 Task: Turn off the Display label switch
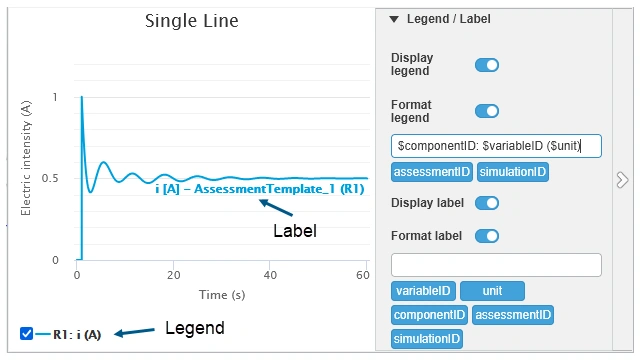coord(487,203)
